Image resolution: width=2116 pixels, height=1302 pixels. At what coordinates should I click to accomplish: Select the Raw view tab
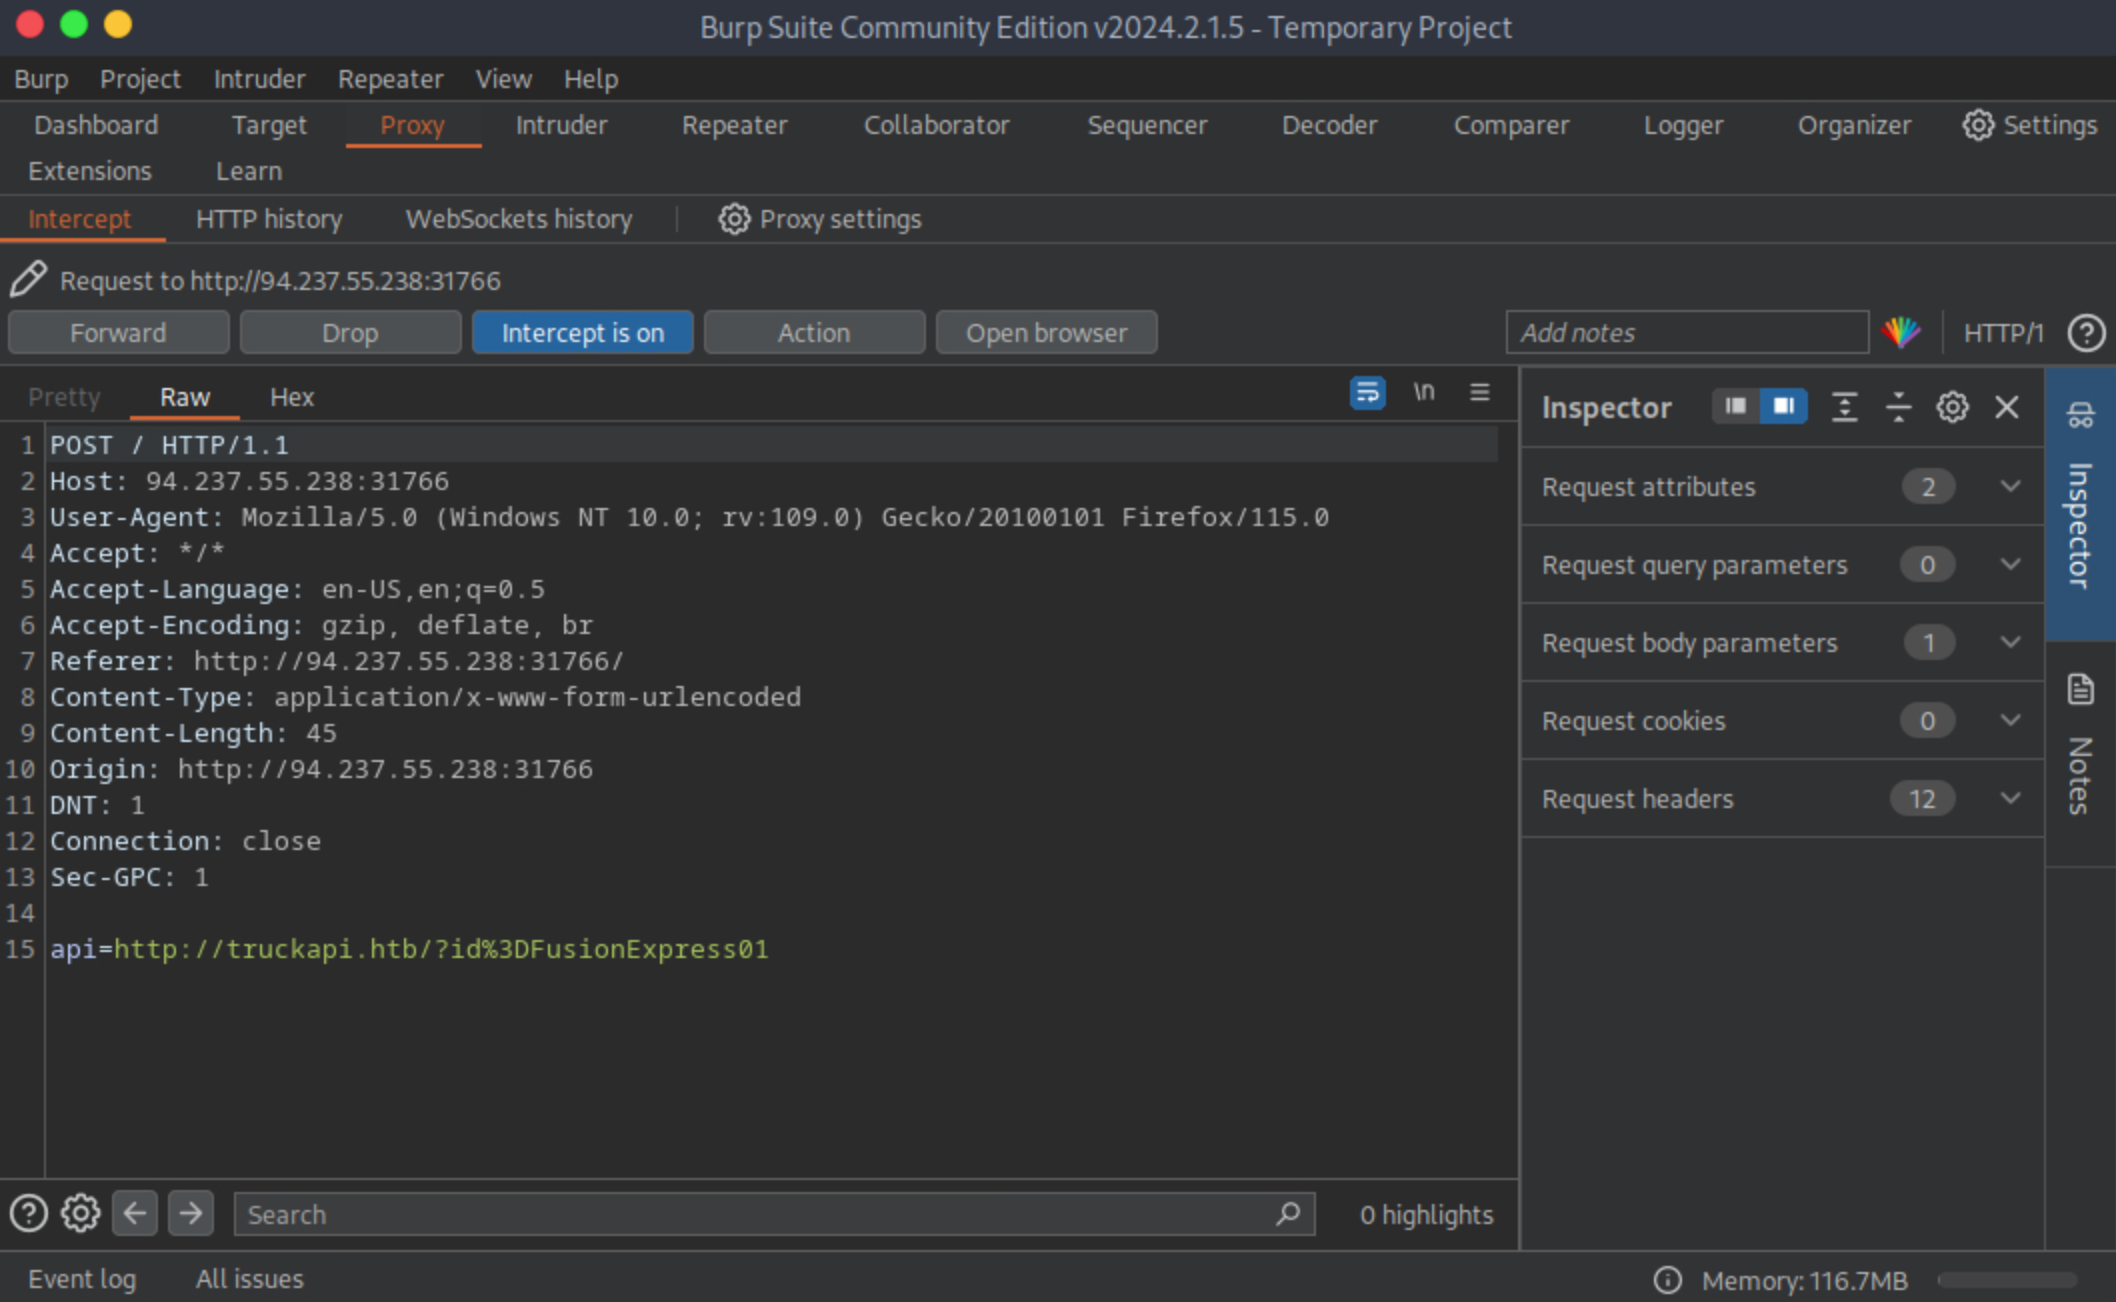(185, 397)
